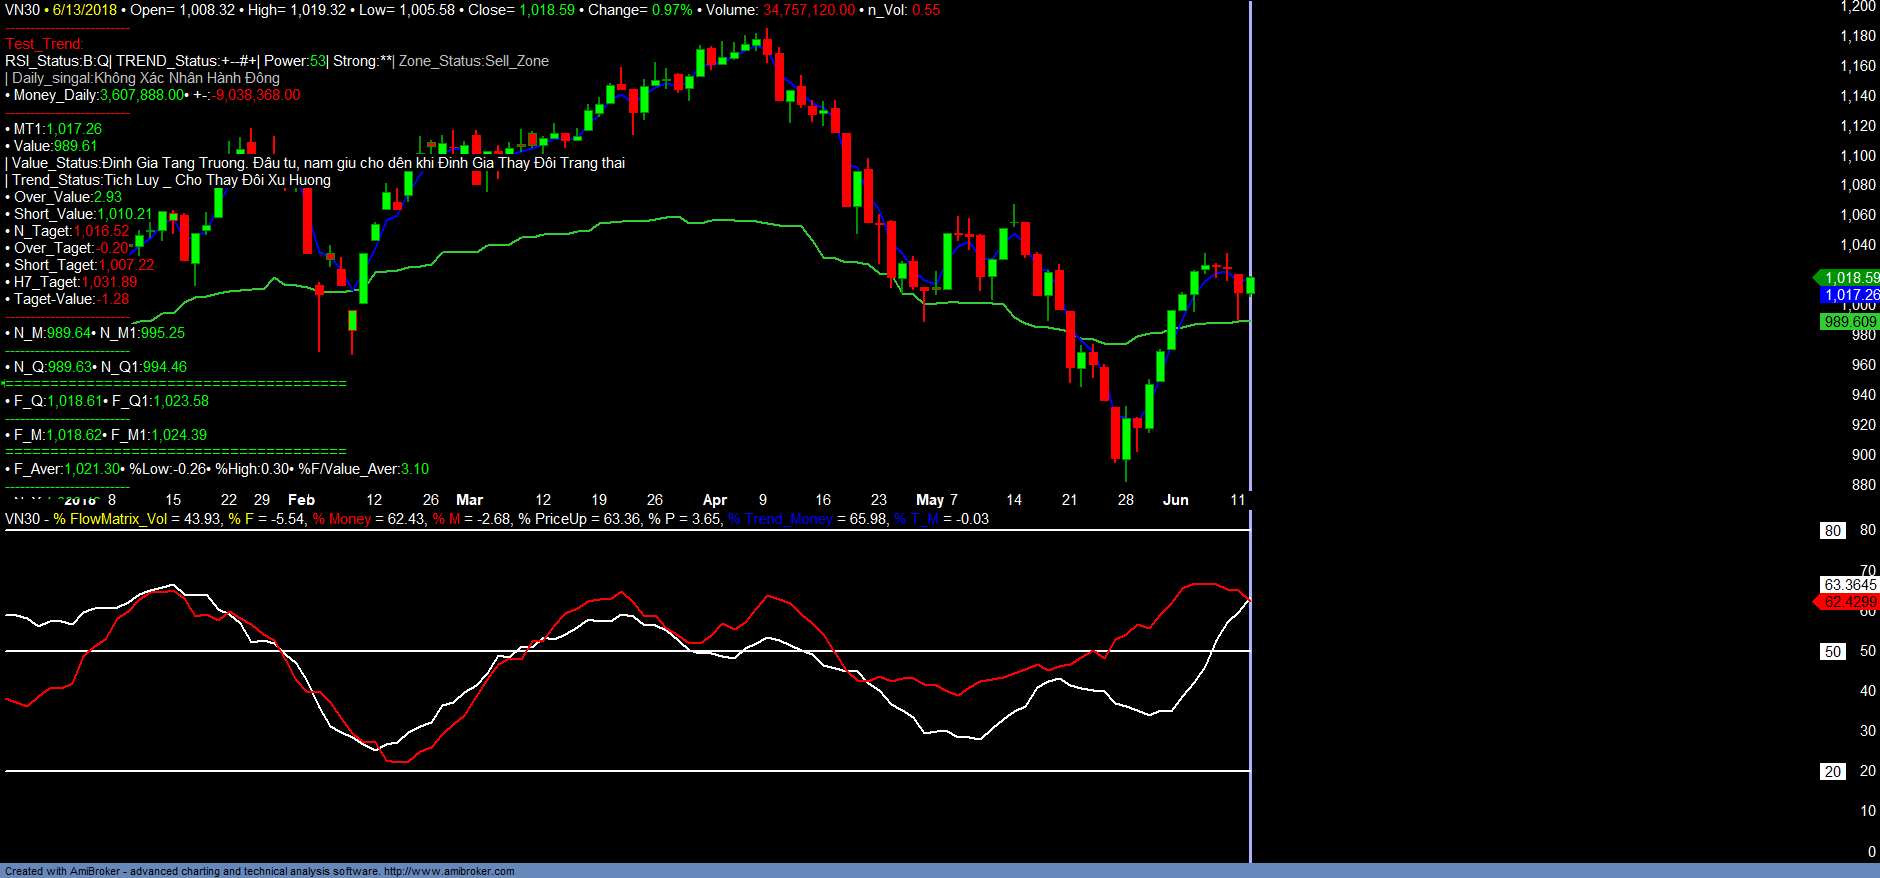Select the white 63.3645 indicator value tag
The height and width of the screenshot is (878, 1880).
point(1849,585)
